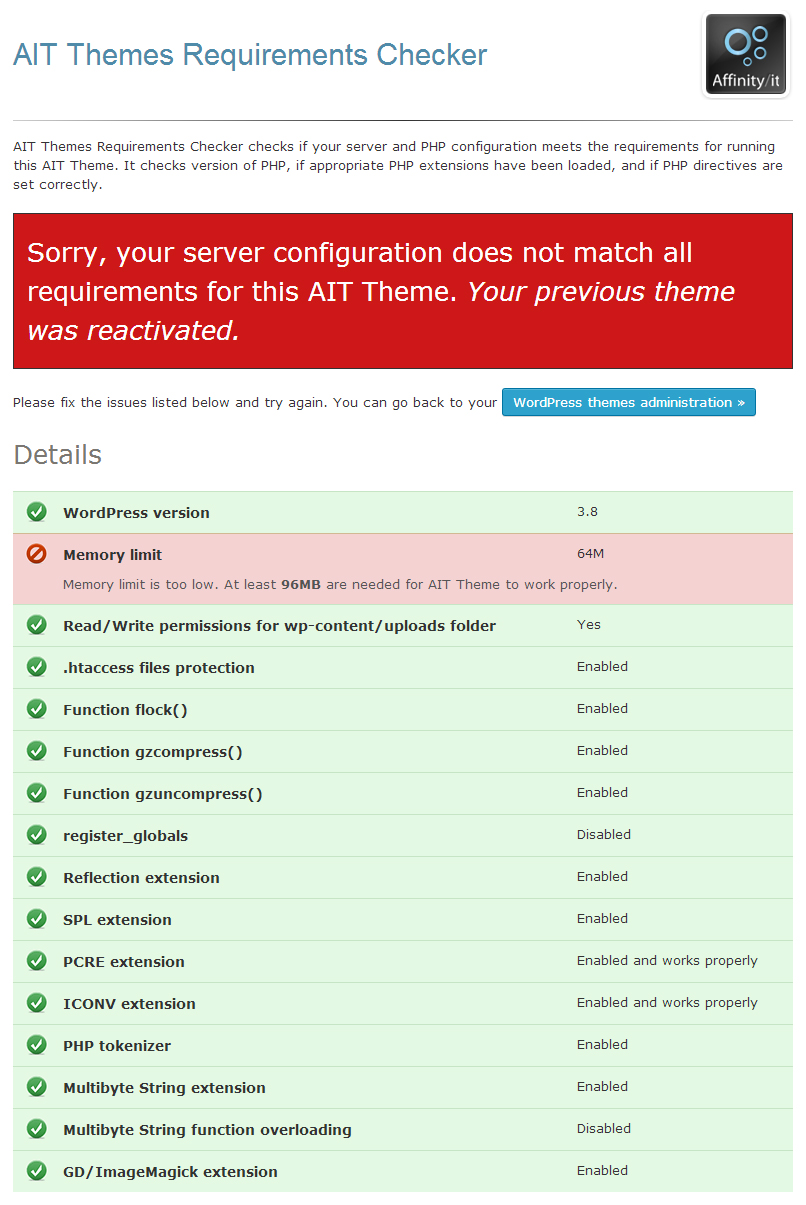The width and height of the screenshot is (806, 1205).
Task: Click the check icon beside Multibyte String extension
Action: [x=37, y=1087]
